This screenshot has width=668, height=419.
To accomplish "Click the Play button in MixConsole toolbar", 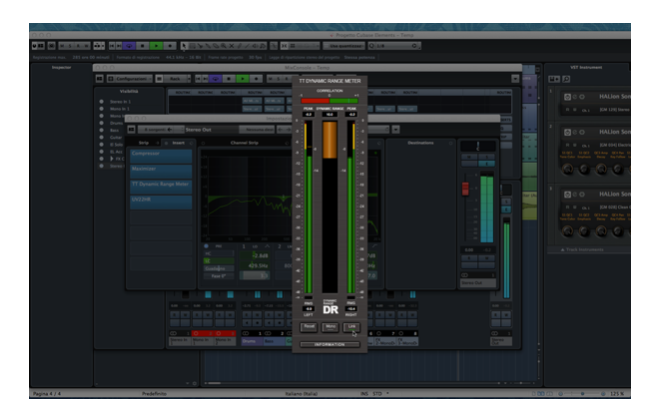I will click(242, 79).
